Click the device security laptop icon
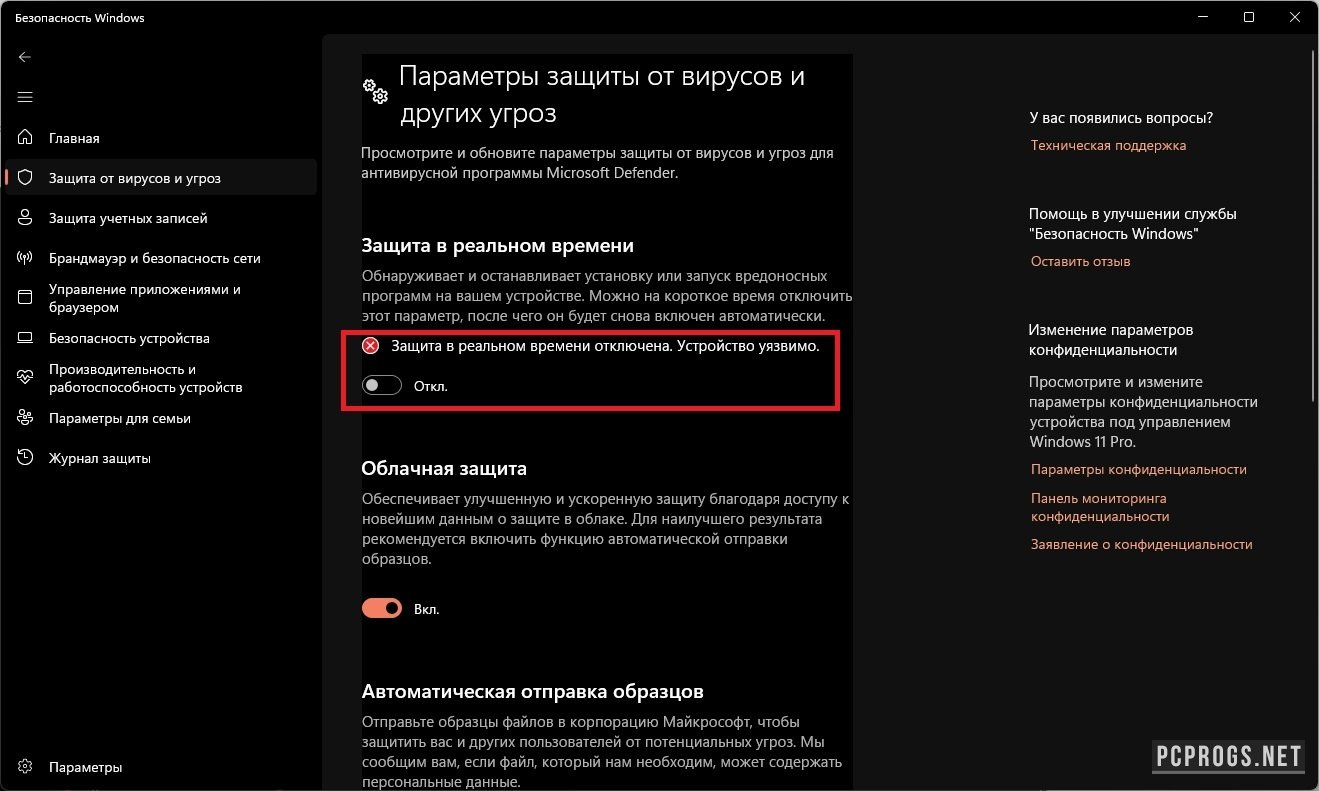 pyautogui.click(x=26, y=338)
